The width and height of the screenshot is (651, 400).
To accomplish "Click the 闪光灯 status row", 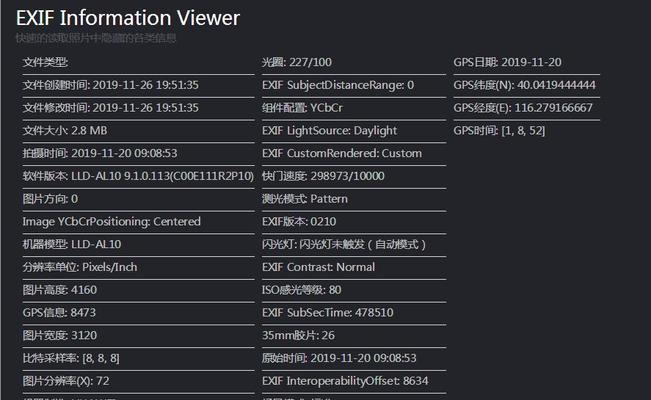I will click(x=344, y=244).
